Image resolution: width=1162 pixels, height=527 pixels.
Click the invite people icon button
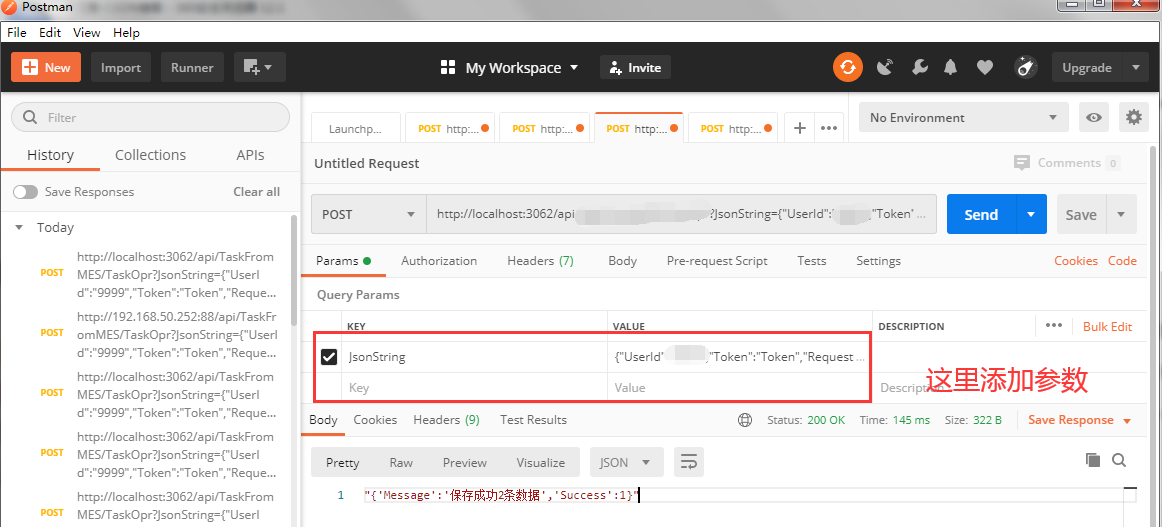[x=635, y=67]
